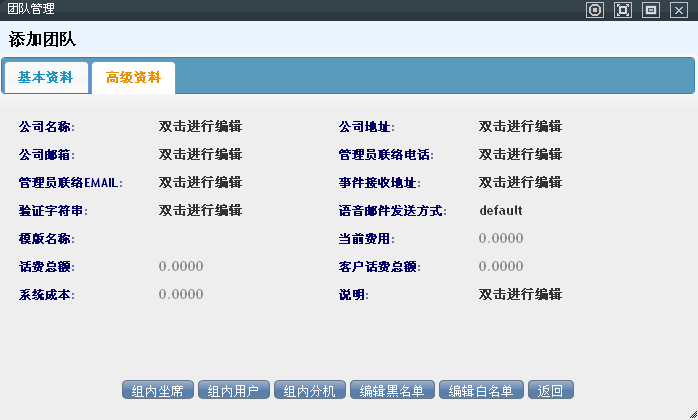The width and height of the screenshot is (698, 420).
Task: Open the 组内坐席 list
Action: point(158,391)
